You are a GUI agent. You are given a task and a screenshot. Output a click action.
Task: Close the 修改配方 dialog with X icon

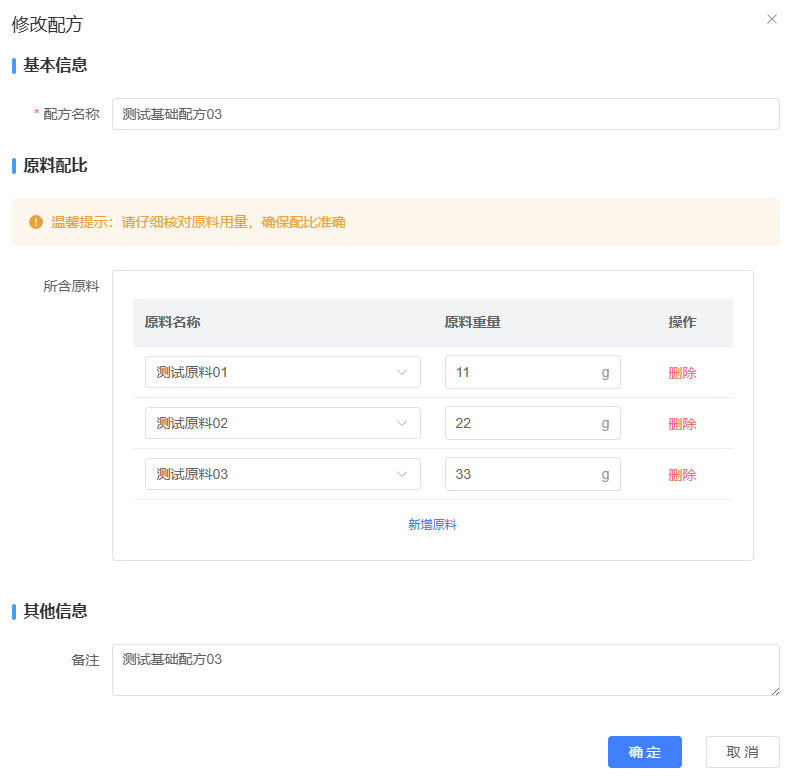771,19
